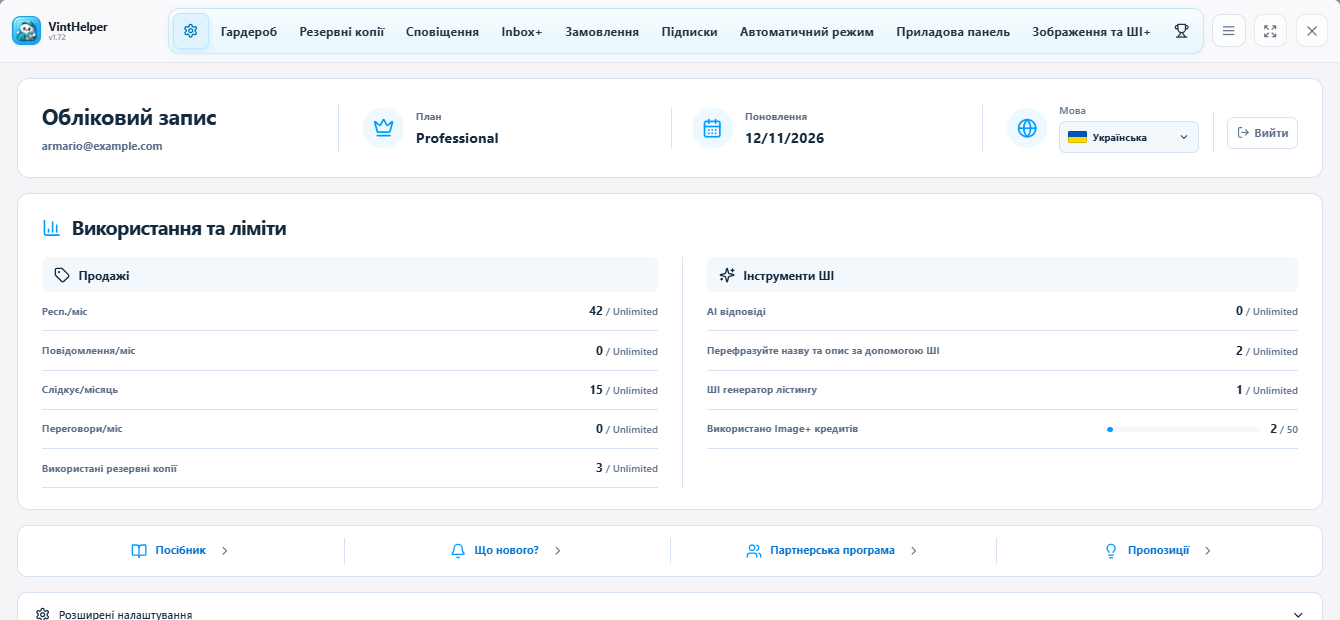
Task: Open the Посібник guide link
Action: [x=181, y=550]
